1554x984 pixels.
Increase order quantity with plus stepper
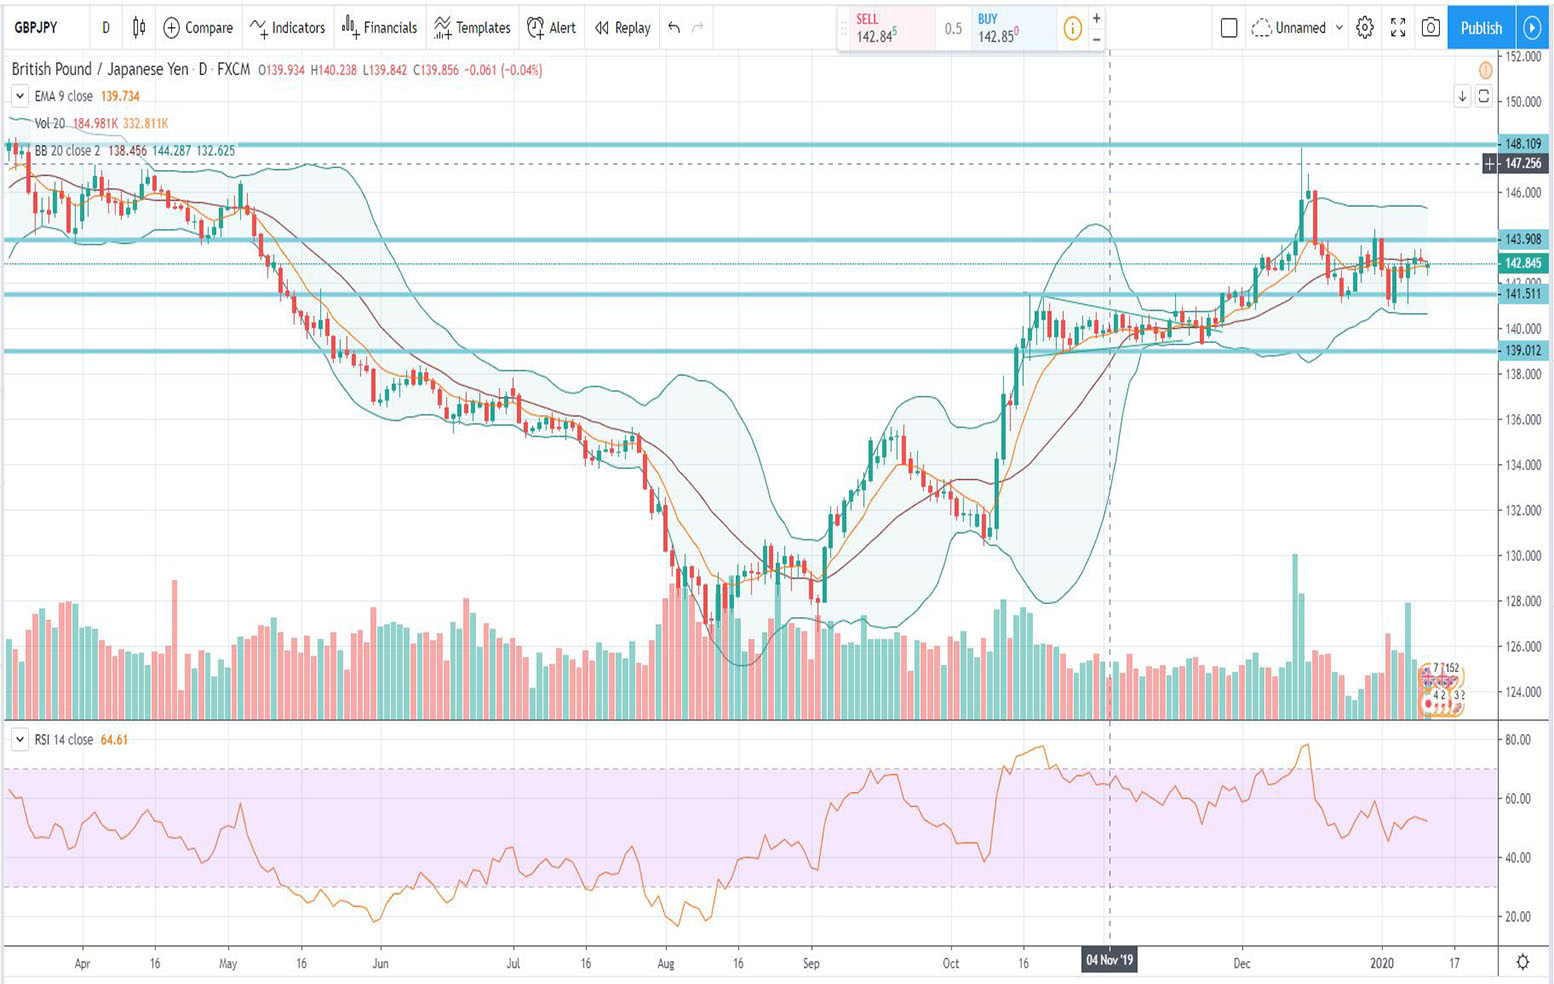click(1097, 18)
